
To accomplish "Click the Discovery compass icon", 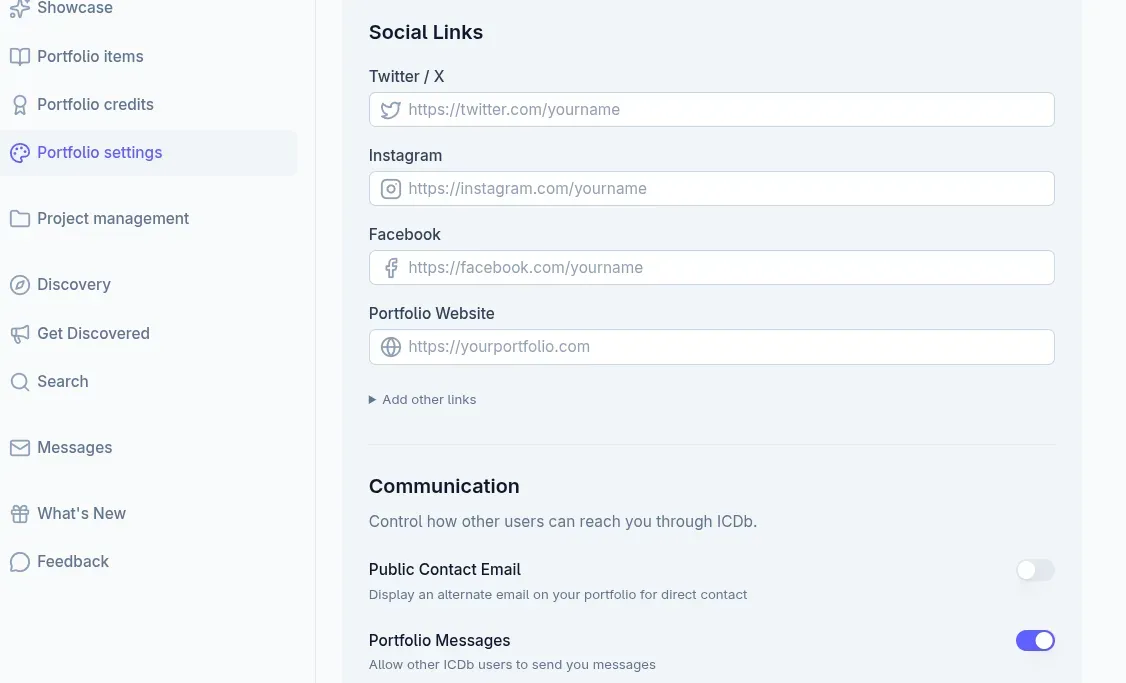I will pyautogui.click(x=20, y=284).
